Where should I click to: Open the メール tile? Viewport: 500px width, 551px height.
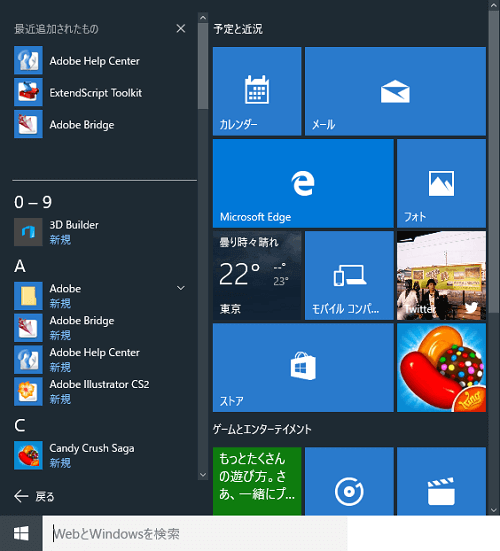pyautogui.click(x=395, y=91)
